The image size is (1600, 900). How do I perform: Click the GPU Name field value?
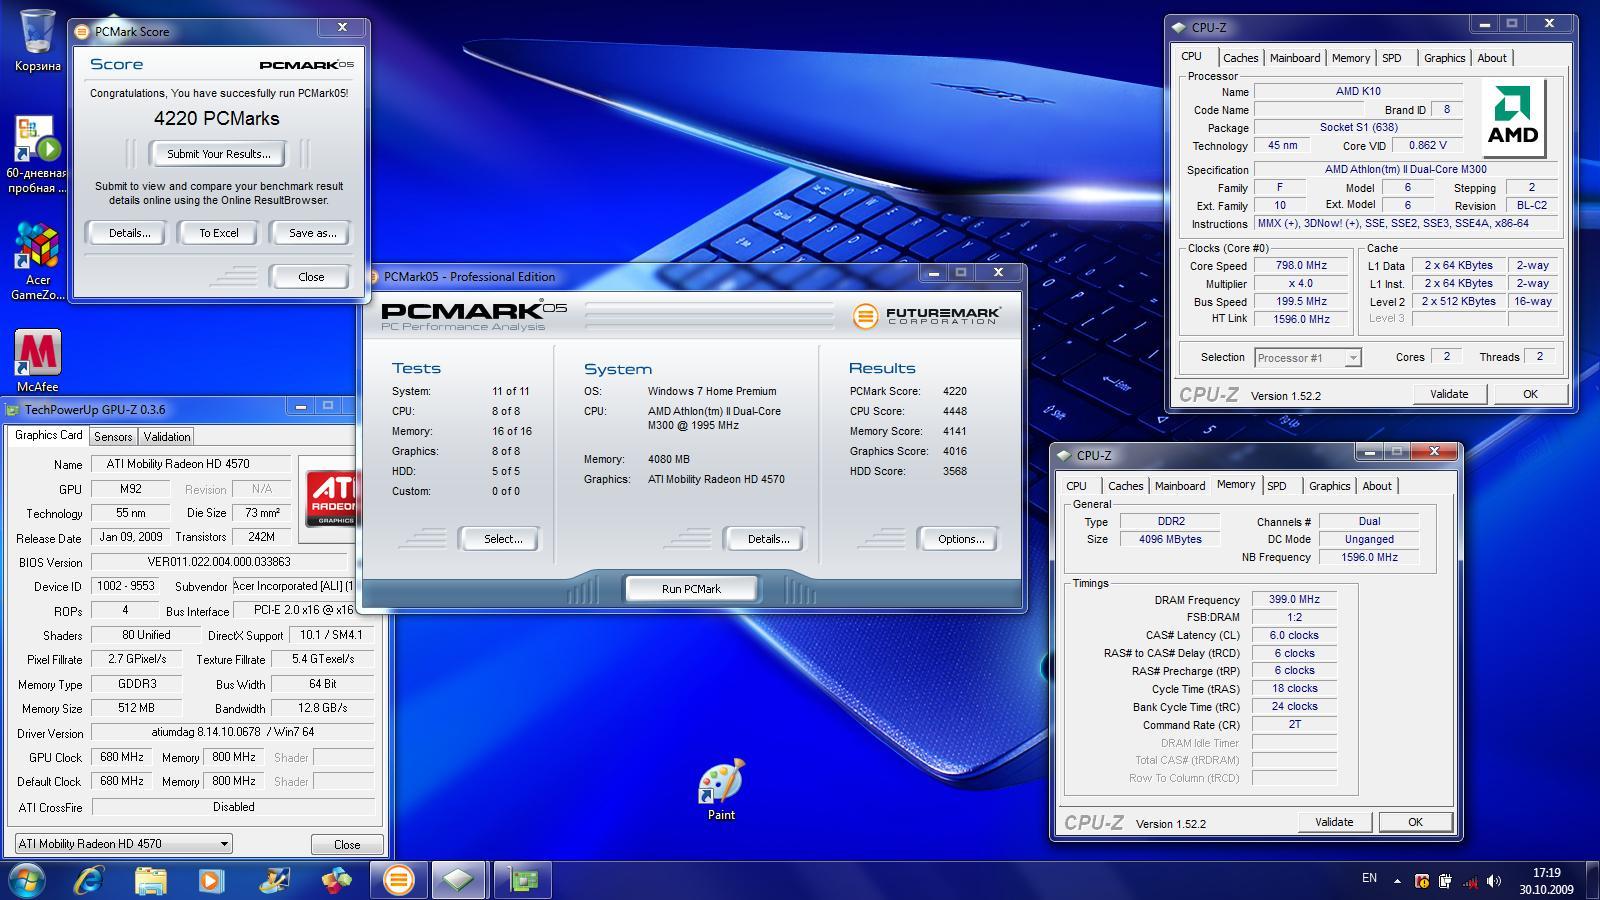tap(191, 464)
